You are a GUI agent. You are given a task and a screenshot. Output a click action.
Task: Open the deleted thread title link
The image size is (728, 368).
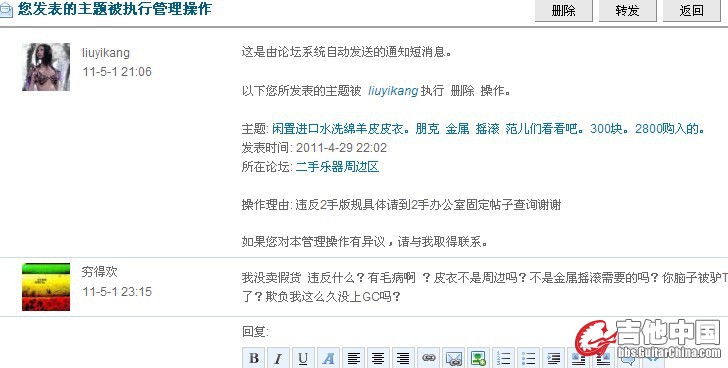[488, 129]
